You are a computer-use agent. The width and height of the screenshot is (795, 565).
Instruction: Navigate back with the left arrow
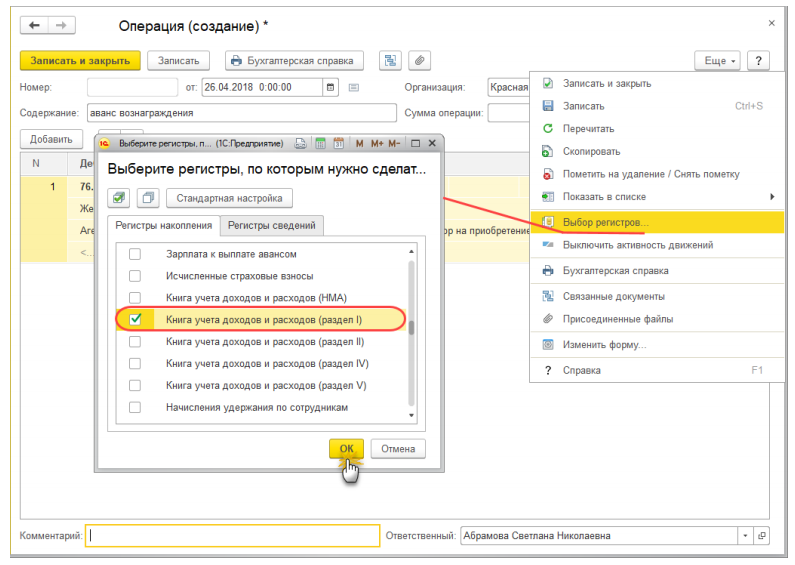[34, 25]
